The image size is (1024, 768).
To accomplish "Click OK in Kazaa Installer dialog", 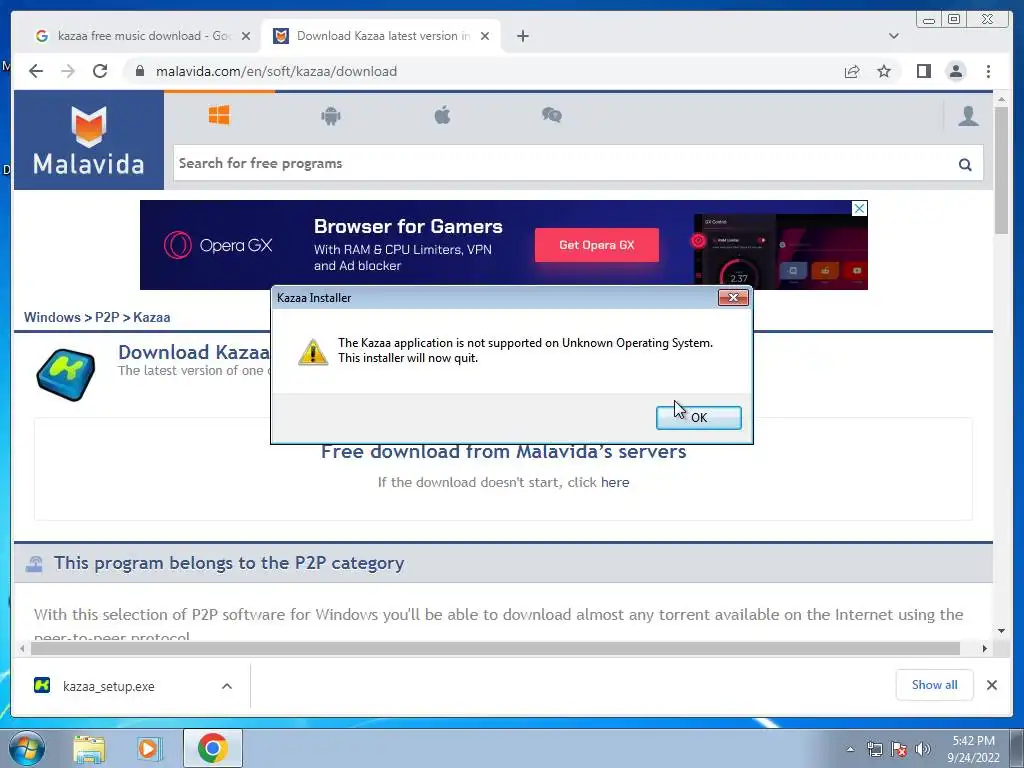I will (698, 417).
